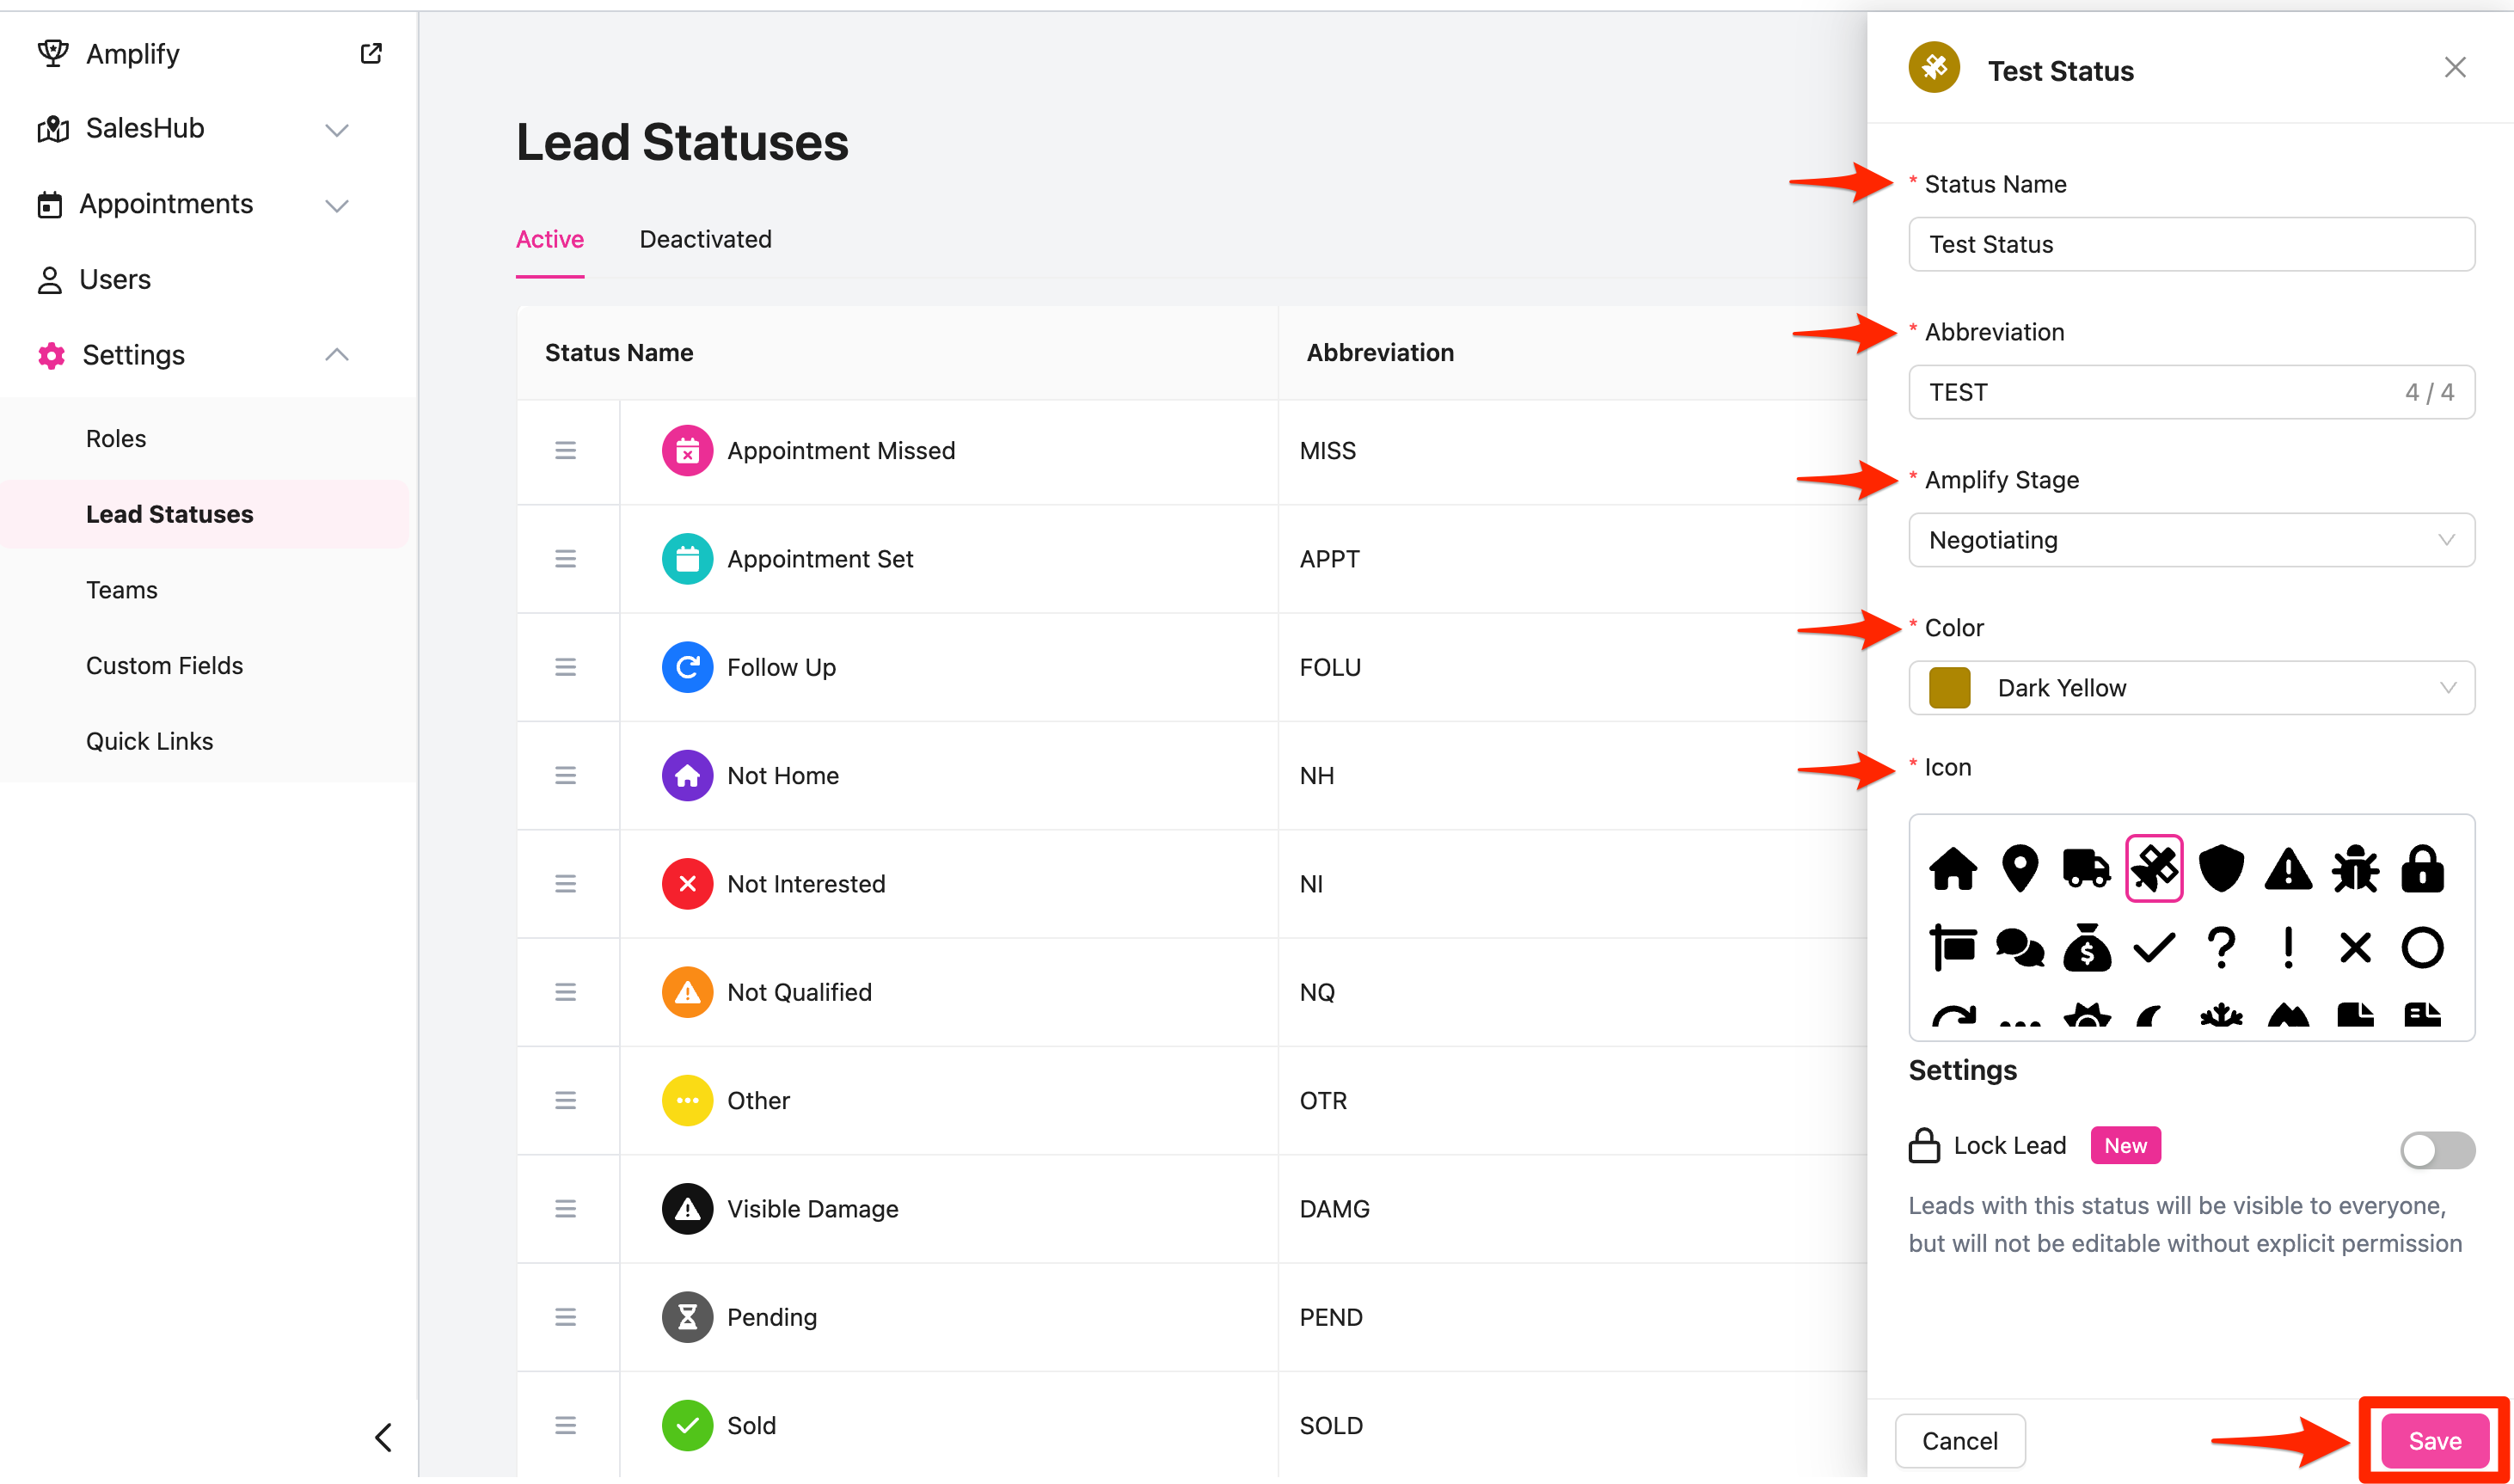2514x1484 pixels.
Task: Click the Save button
Action: point(2433,1440)
